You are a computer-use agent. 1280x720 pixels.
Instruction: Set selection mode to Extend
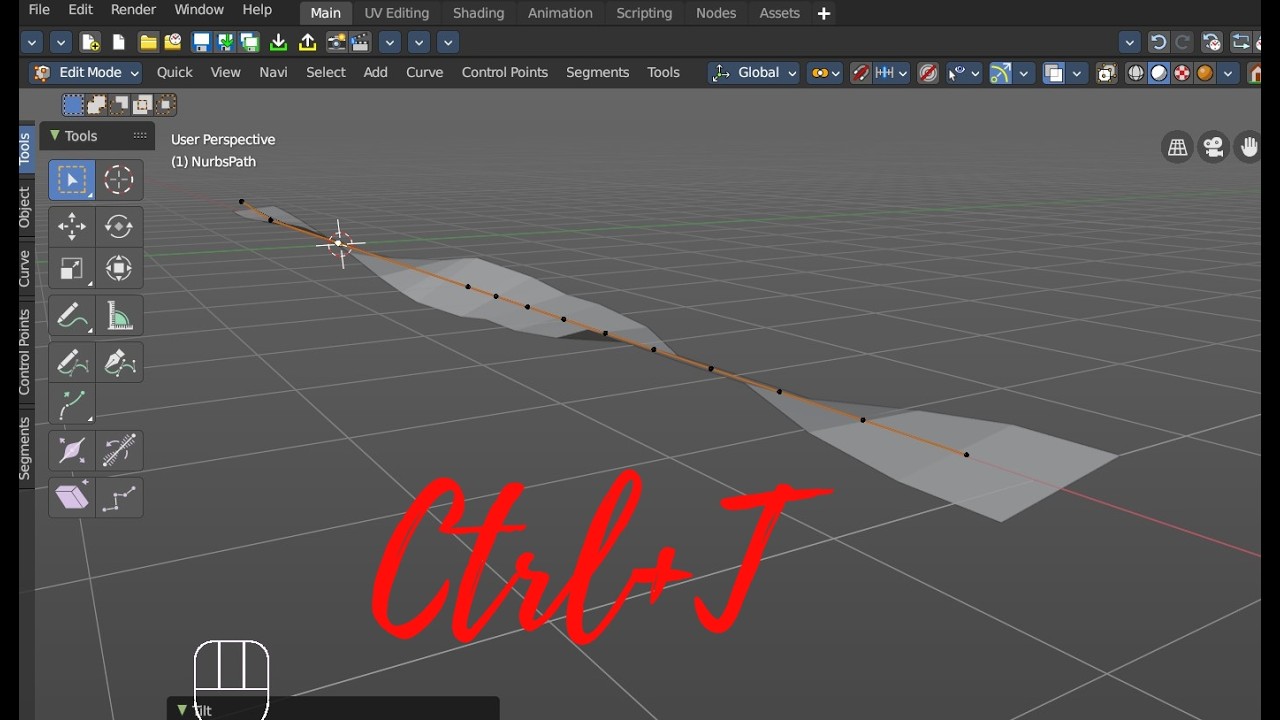[97, 105]
